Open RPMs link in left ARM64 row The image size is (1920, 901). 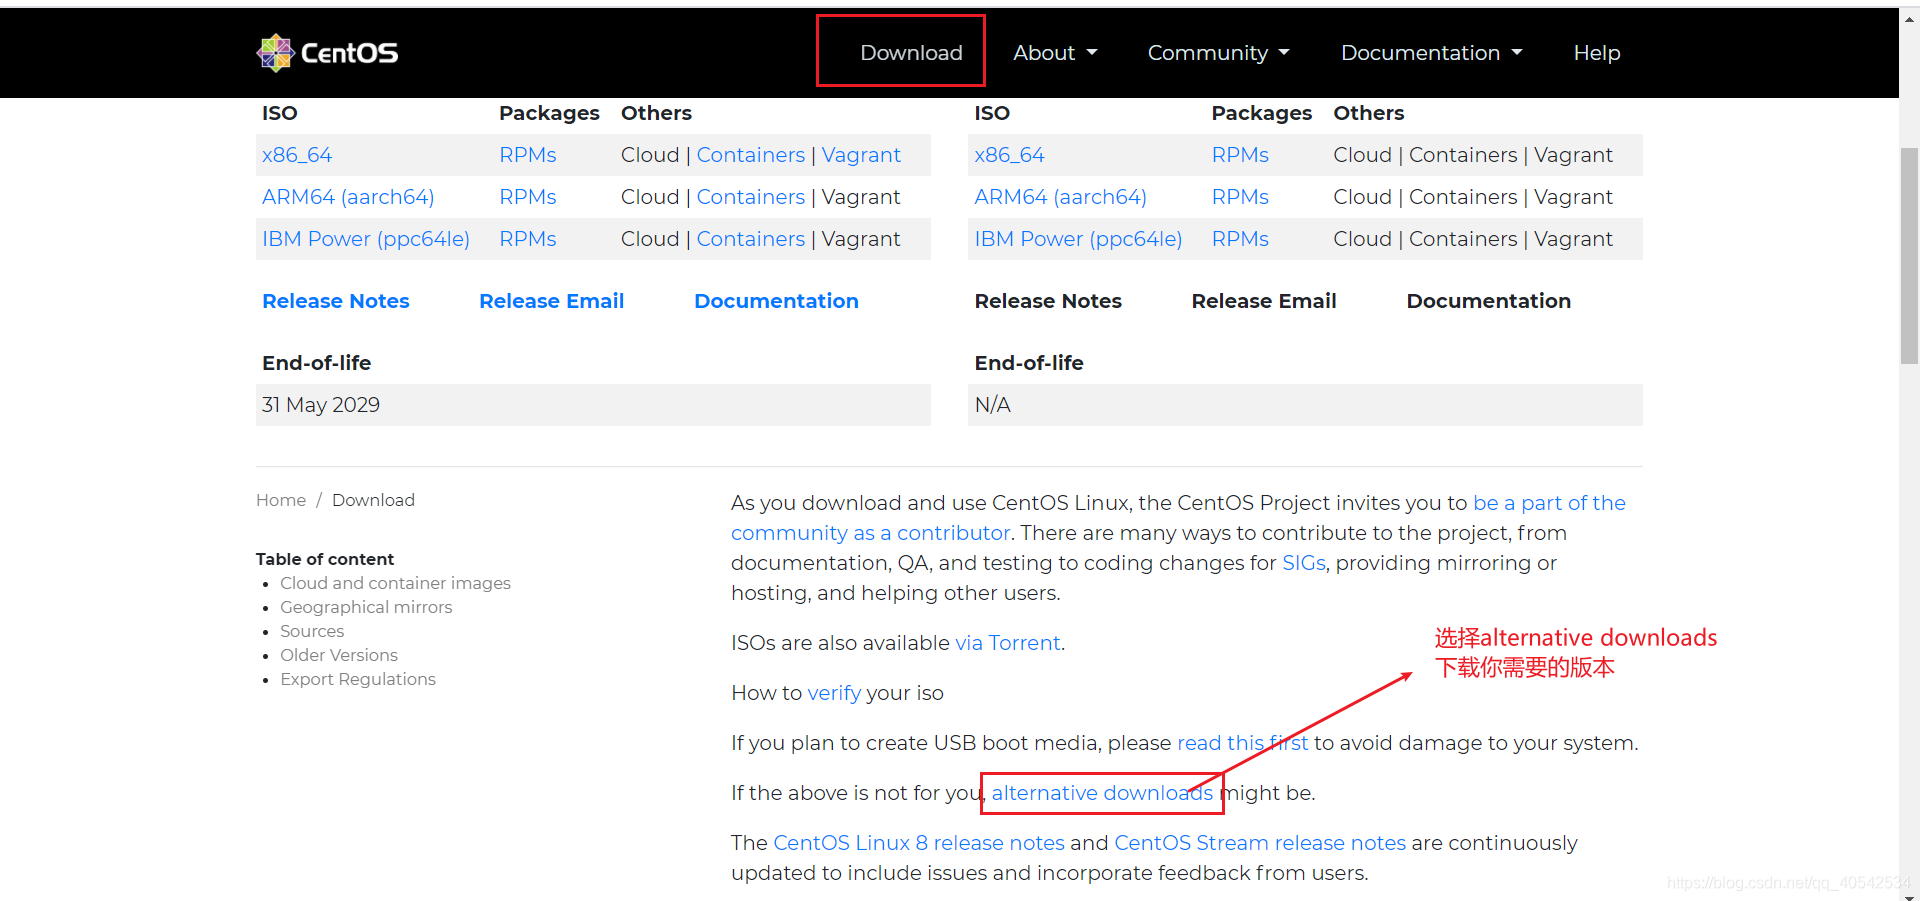[528, 197]
